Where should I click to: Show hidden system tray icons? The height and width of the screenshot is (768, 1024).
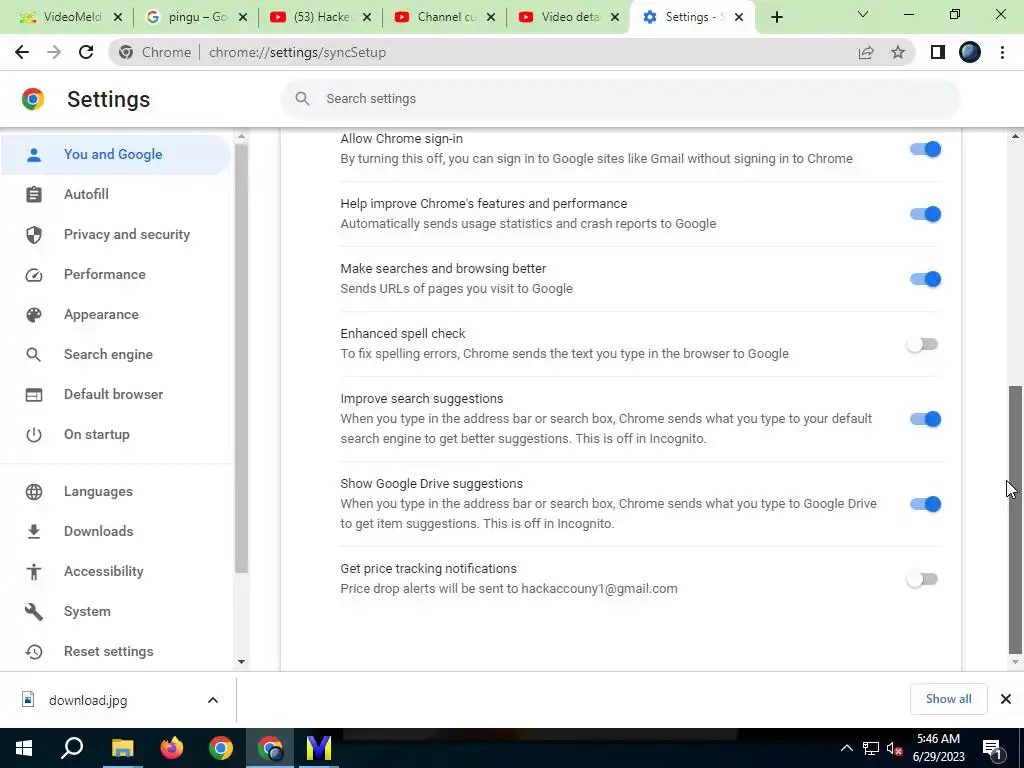(846, 748)
